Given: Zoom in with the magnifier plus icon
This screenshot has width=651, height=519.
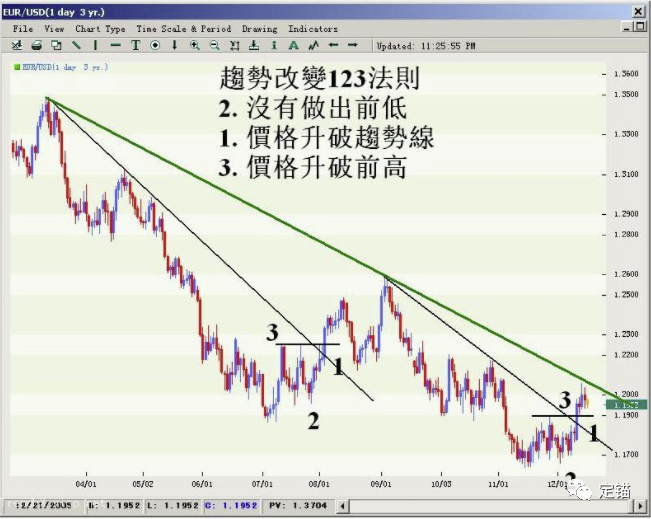Looking at the screenshot, I should point(194,45).
